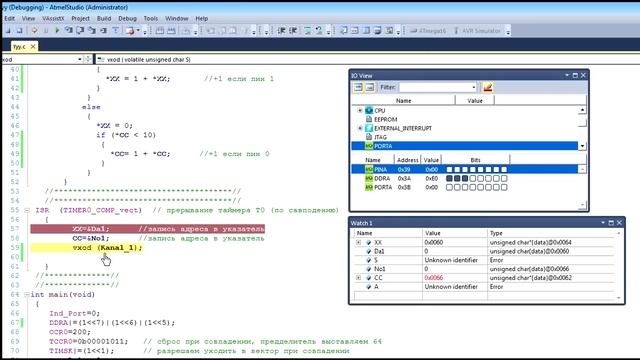Toggle DDRA bit 0 checkbox
The image size is (640, 360).
pos(504,178)
